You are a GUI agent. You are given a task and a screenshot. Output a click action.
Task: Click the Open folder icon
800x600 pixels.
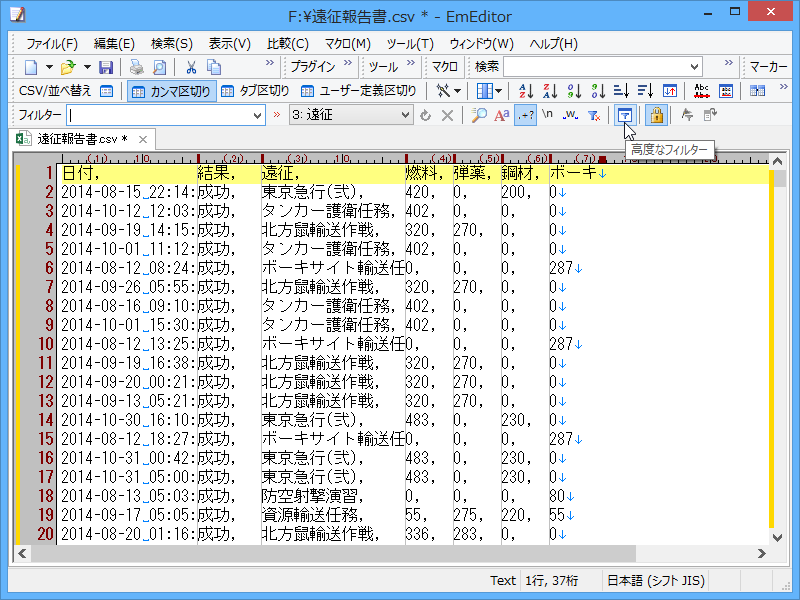point(68,67)
